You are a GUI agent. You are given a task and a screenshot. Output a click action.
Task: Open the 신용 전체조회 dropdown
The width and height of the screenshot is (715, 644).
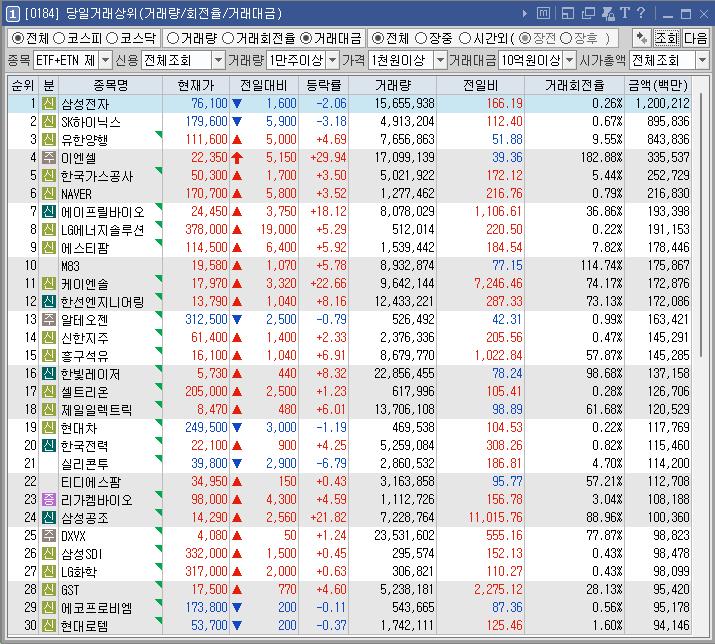(x=218, y=60)
